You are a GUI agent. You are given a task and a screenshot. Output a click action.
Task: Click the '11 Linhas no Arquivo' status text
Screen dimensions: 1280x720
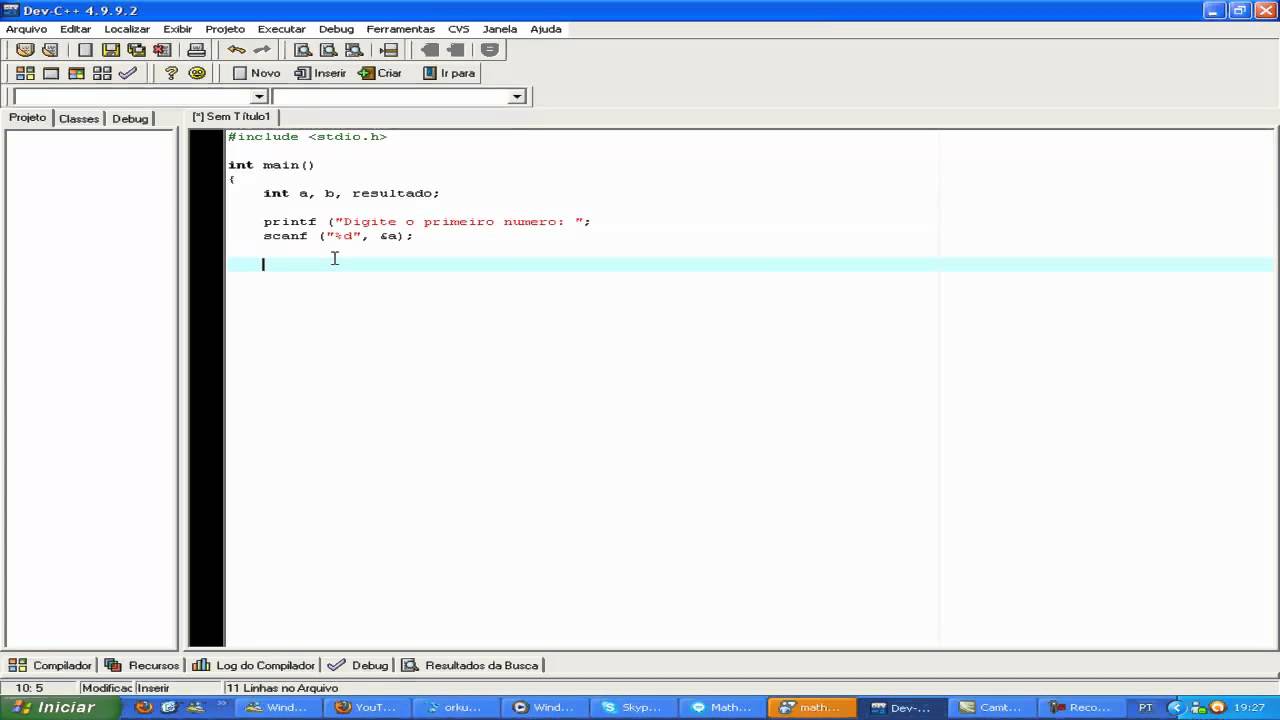tap(282, 688)
